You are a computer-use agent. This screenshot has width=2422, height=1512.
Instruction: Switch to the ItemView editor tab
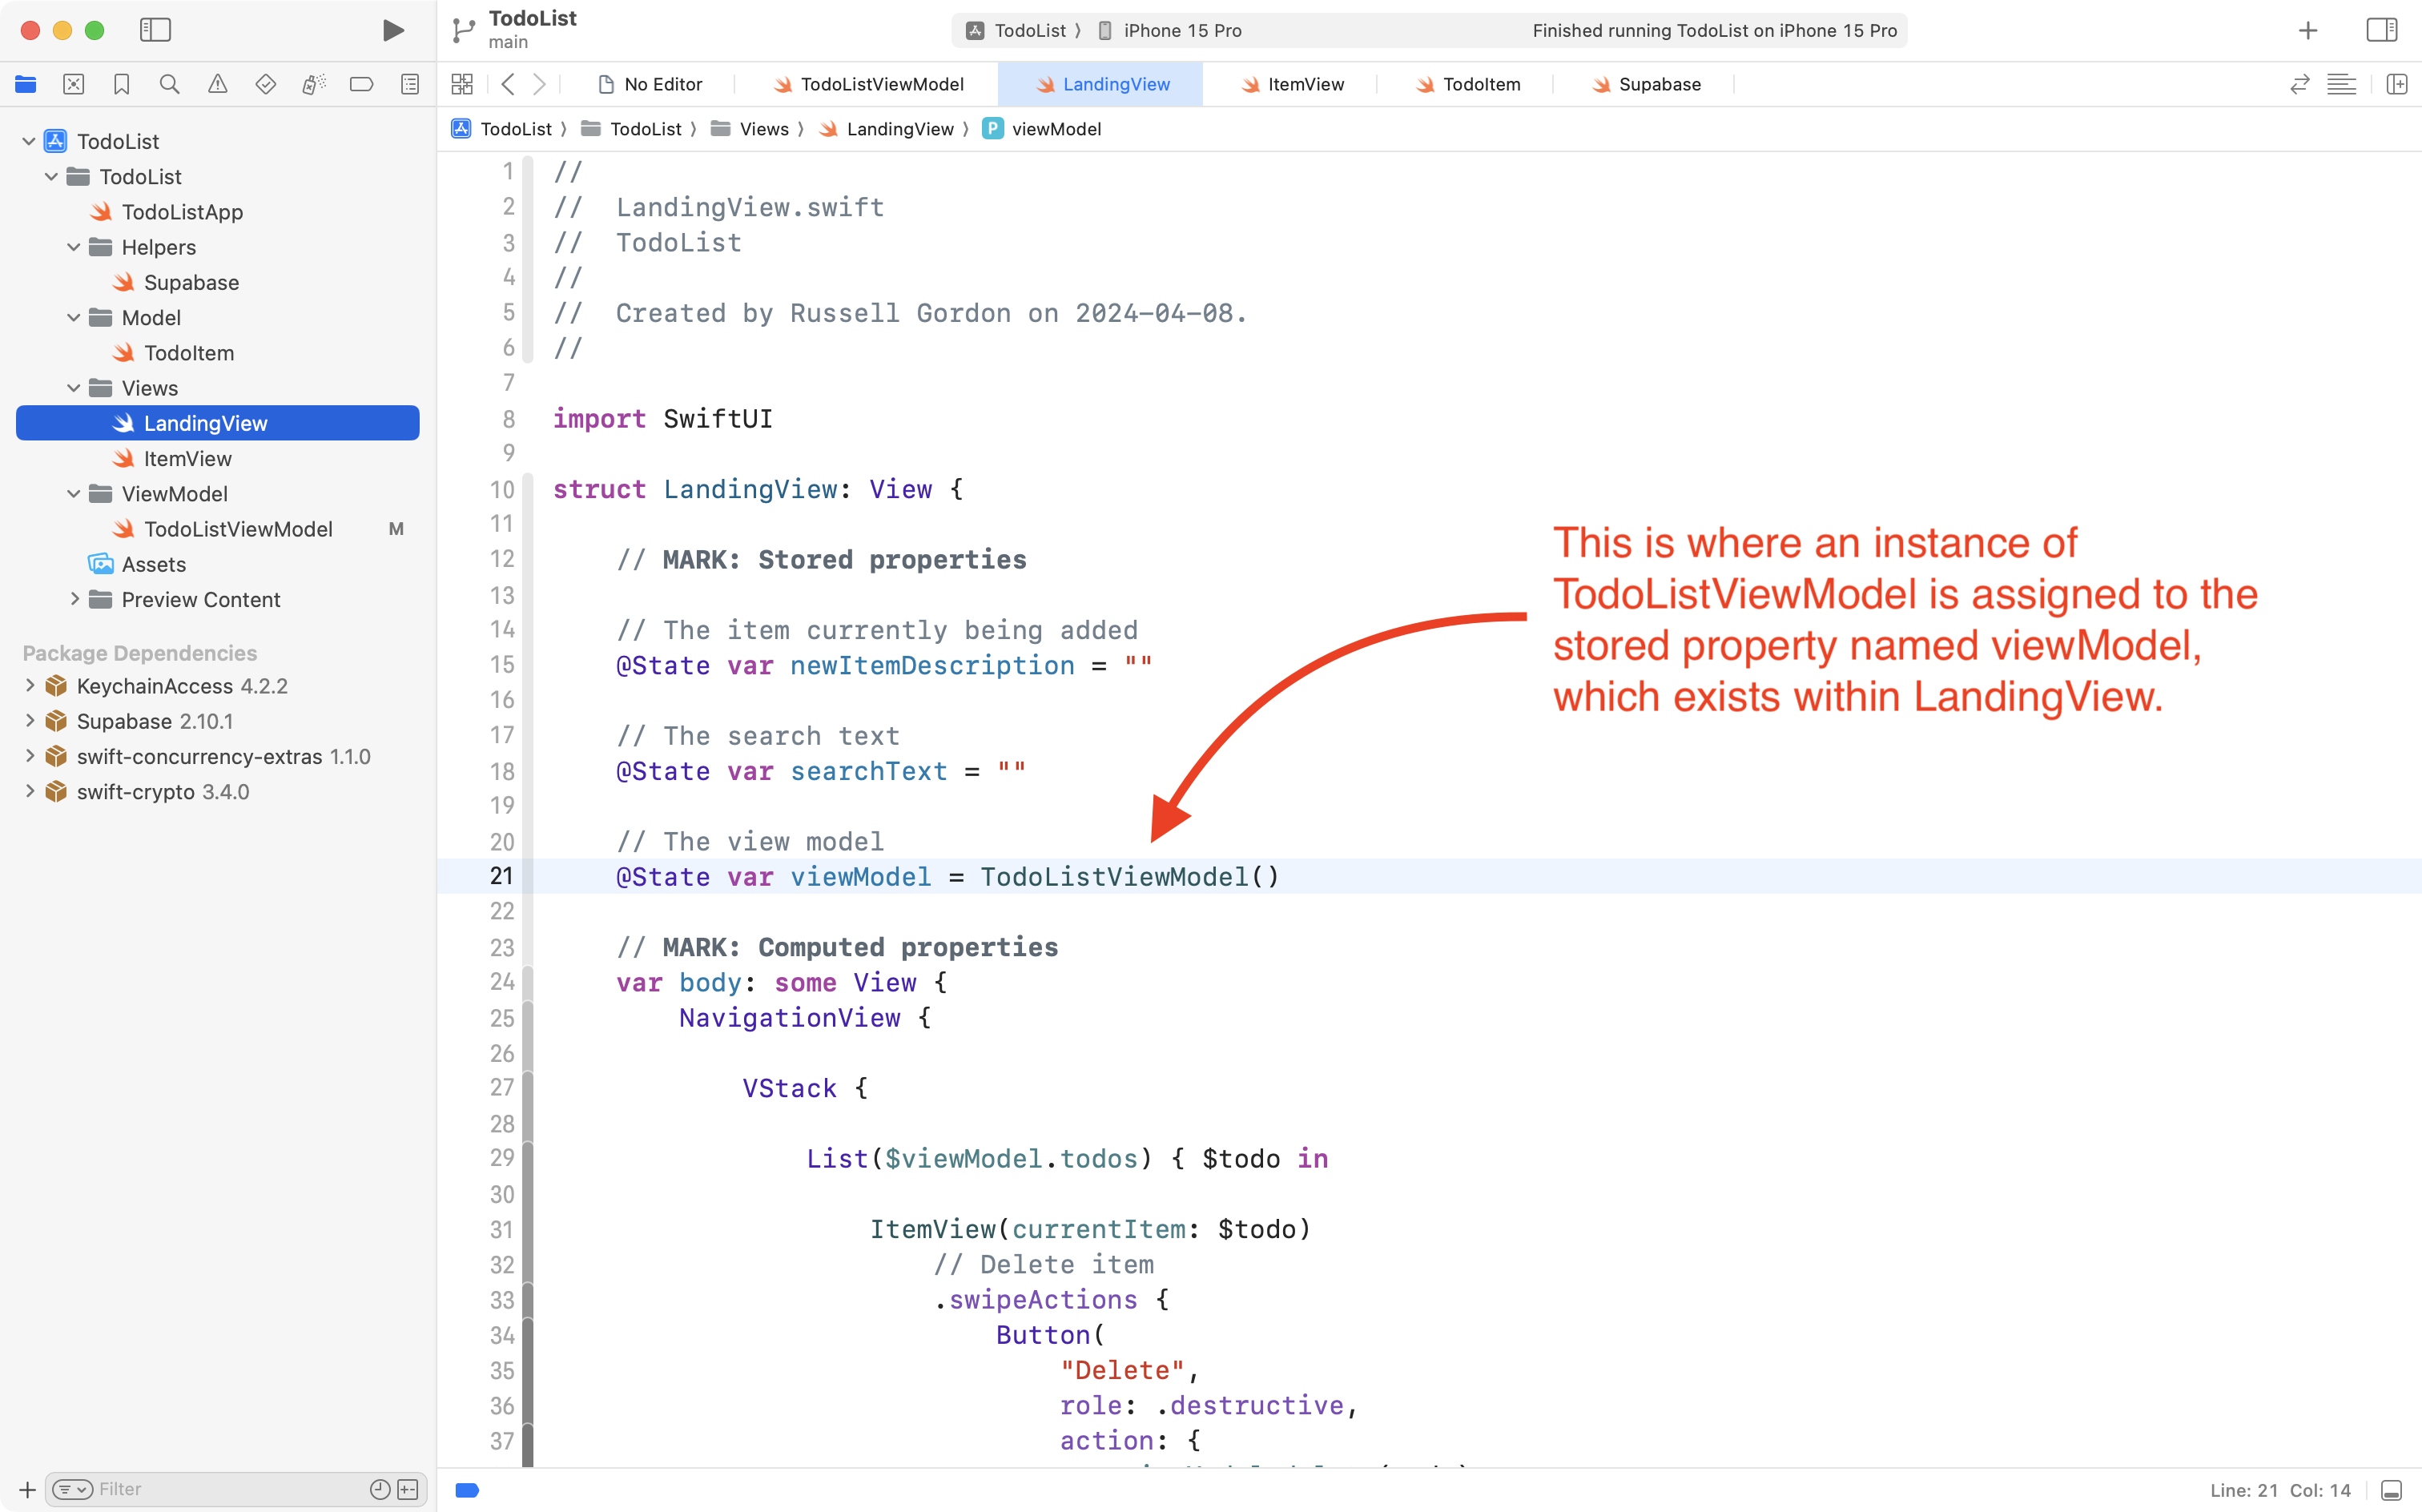pyautogui.click(x=1304, y=84)
